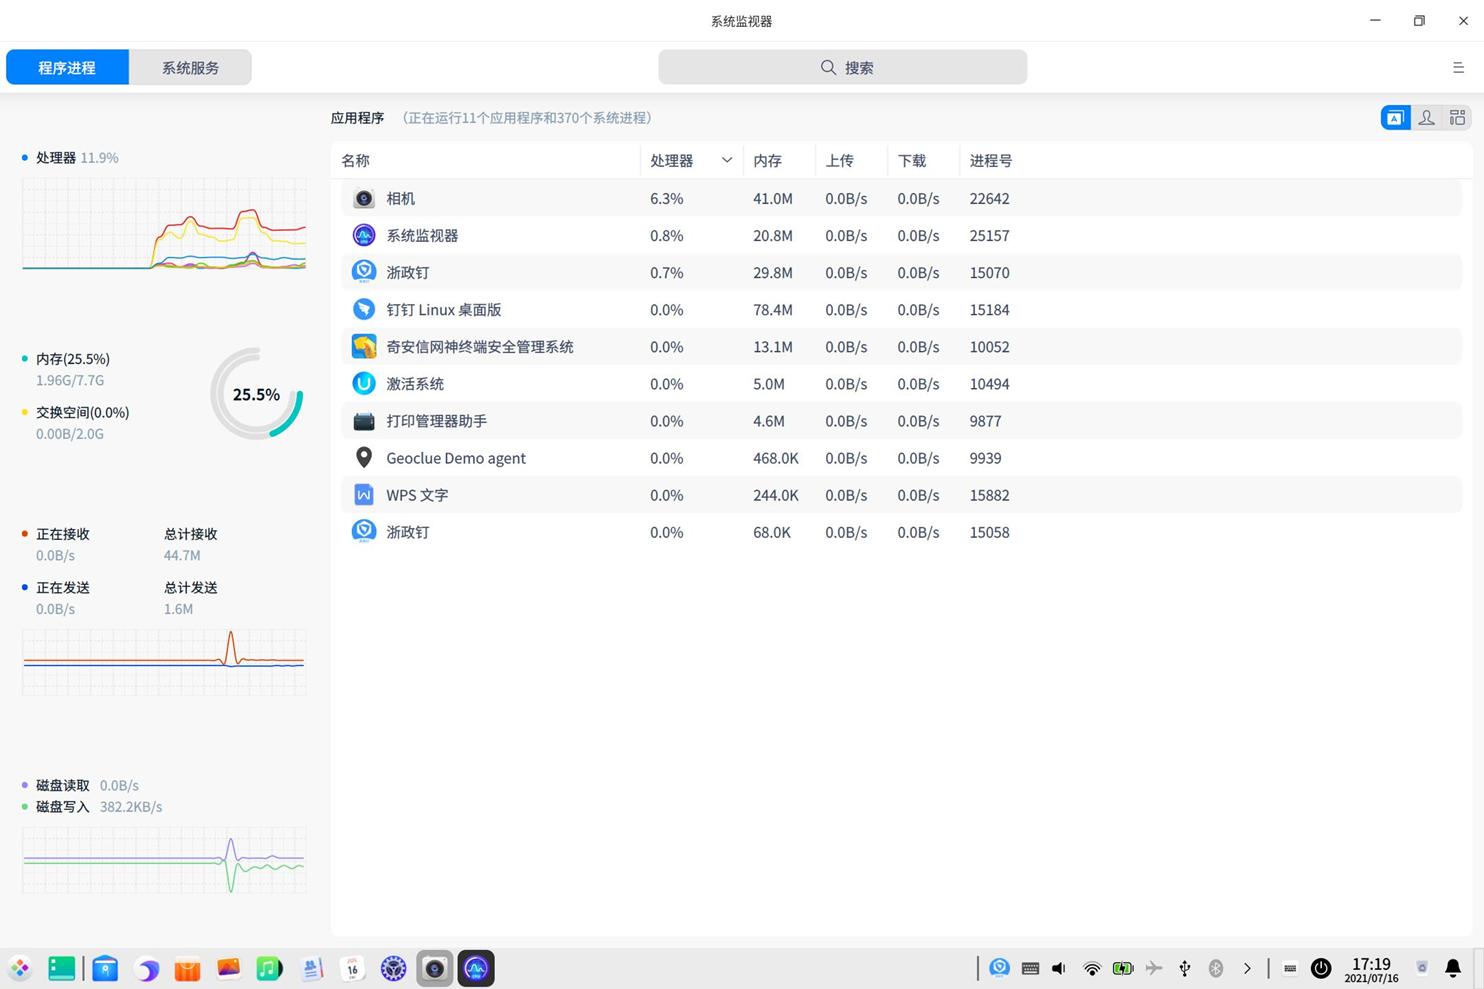Screen dimensions: 1484x989
Task: Select the '钉钉 Linux 桌面版' process name
Action: pyautogui.click(x=443, y=310)
